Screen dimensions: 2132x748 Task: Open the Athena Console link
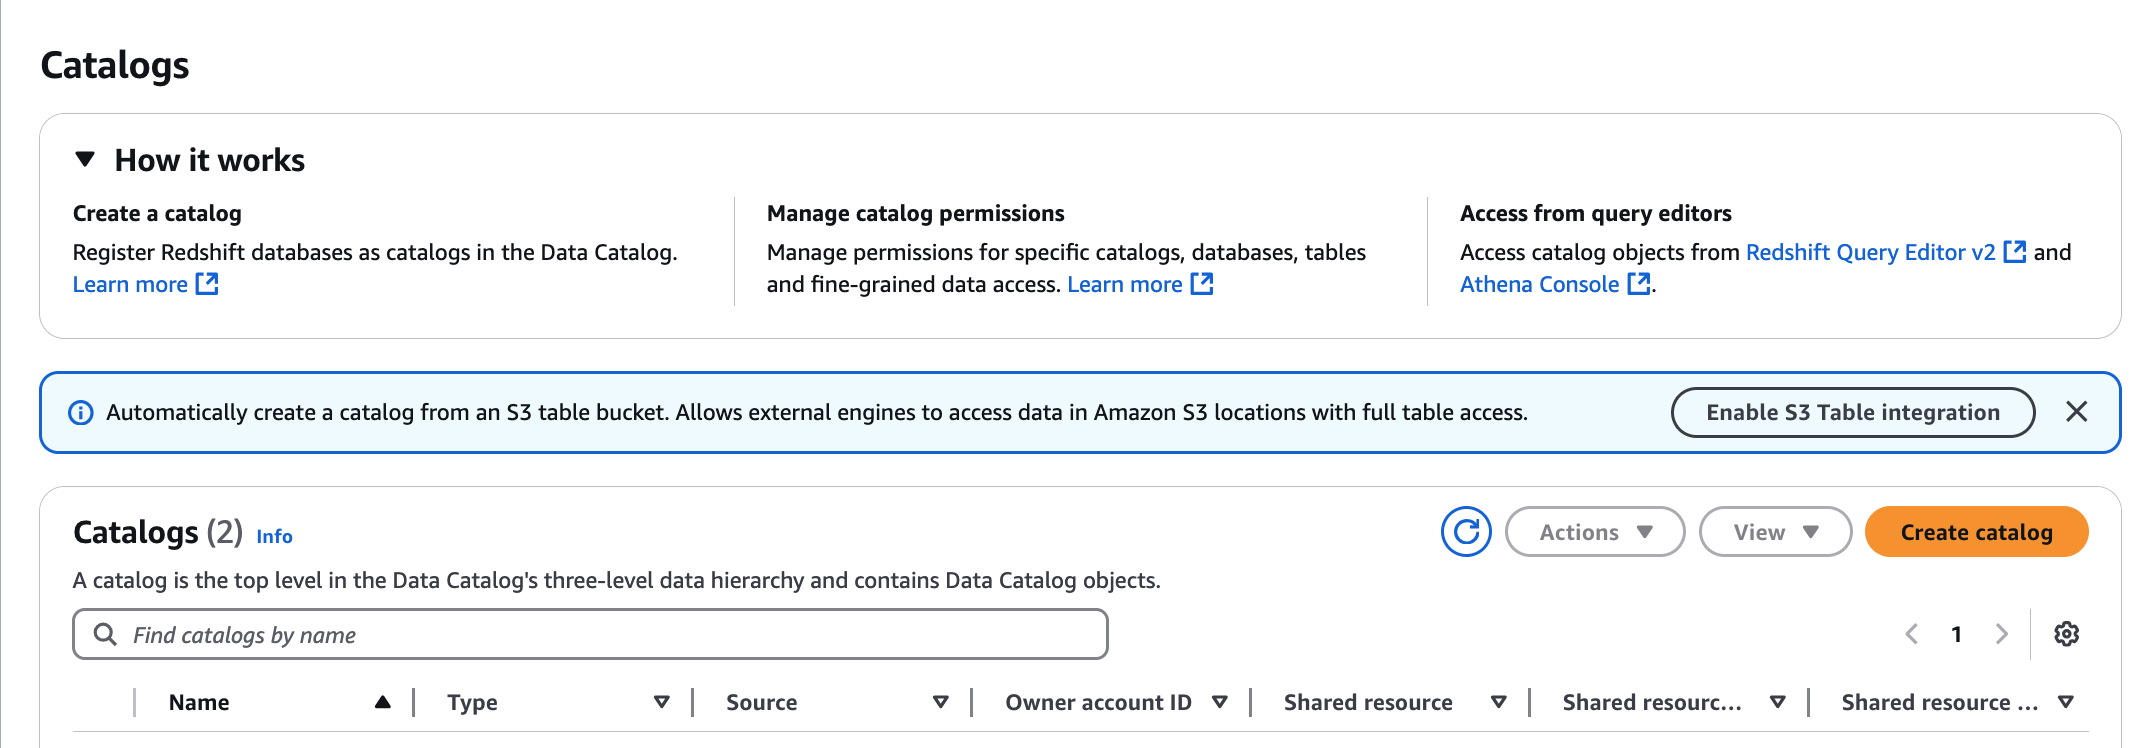pos(1539,285)
